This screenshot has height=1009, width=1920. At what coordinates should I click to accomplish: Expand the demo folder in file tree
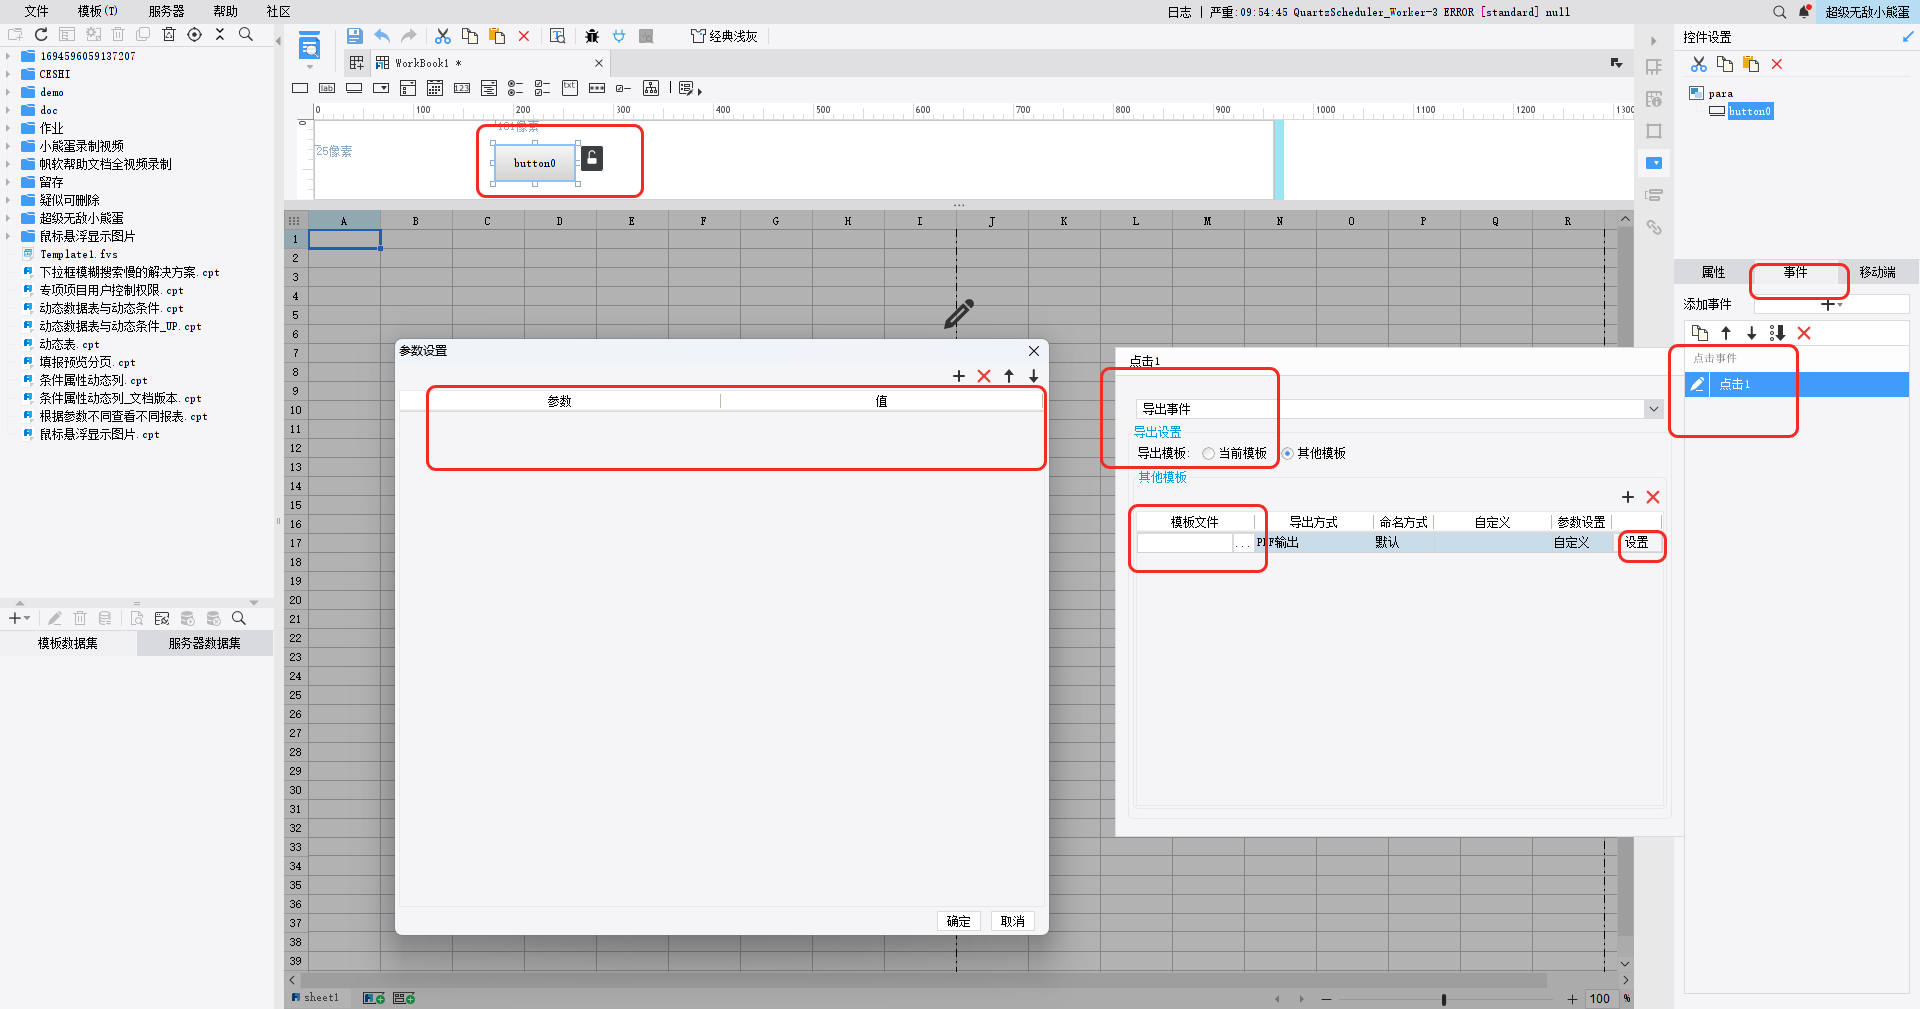click(8, 92)
